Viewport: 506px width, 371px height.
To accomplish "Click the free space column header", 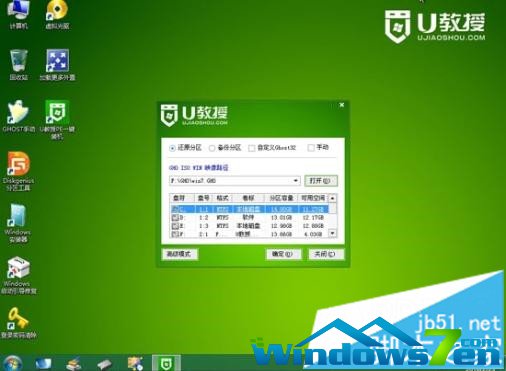I will tap(313, 198).
